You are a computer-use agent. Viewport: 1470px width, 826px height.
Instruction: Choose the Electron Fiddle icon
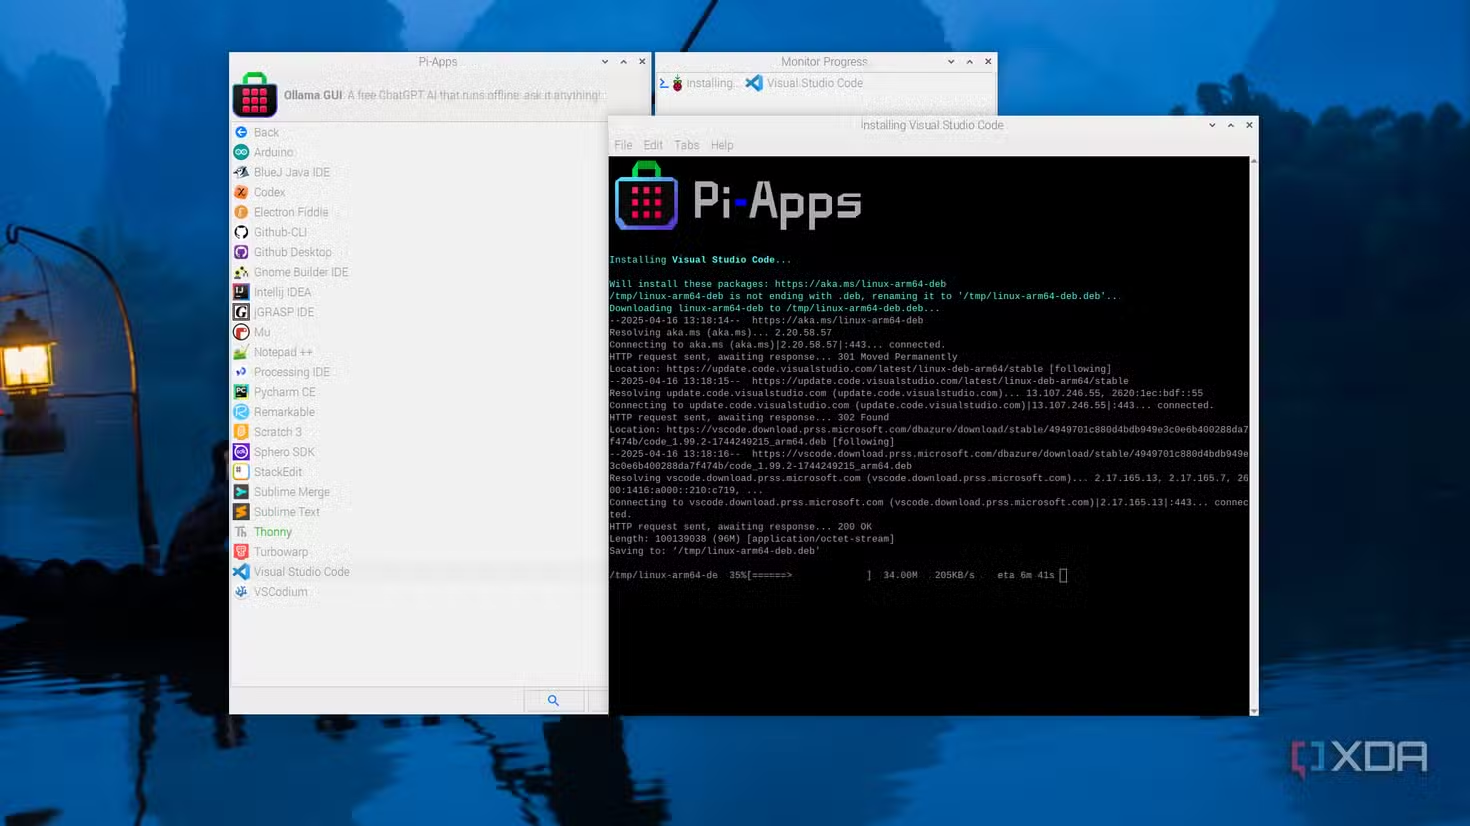(x=241, y=212)
